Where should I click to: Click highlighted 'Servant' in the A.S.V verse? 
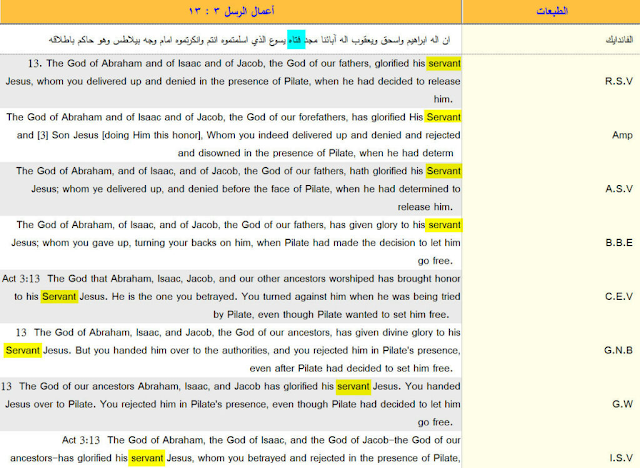point(443,171)
